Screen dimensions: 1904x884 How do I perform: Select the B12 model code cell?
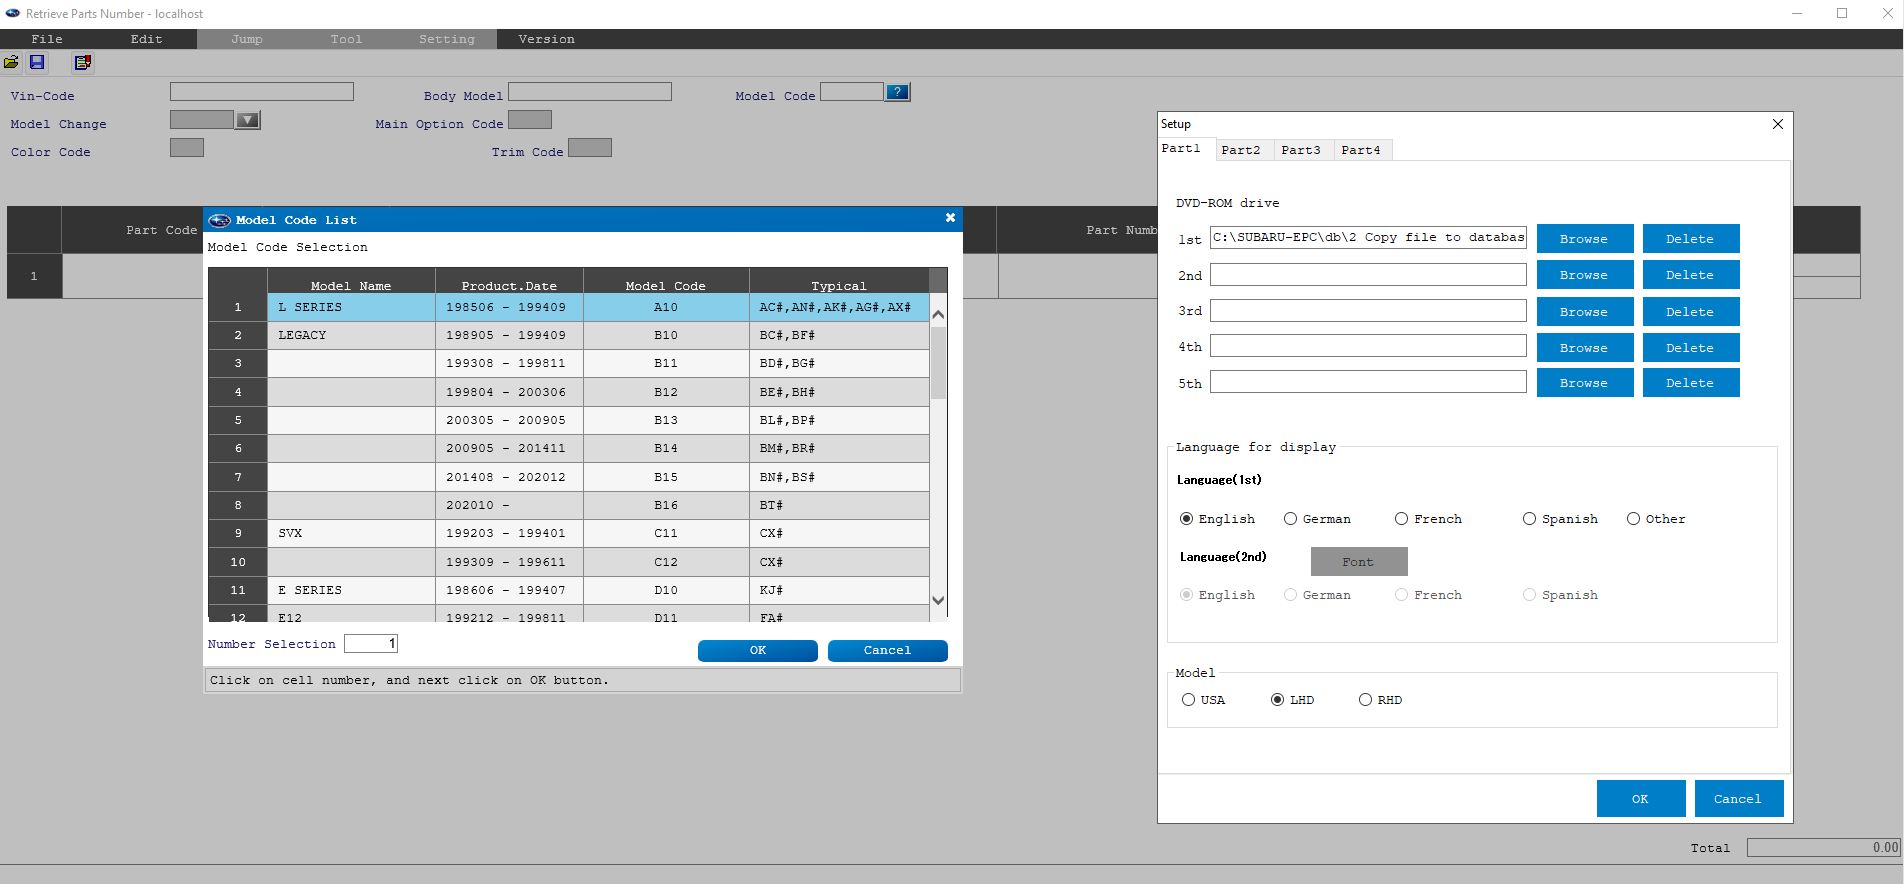666,392
